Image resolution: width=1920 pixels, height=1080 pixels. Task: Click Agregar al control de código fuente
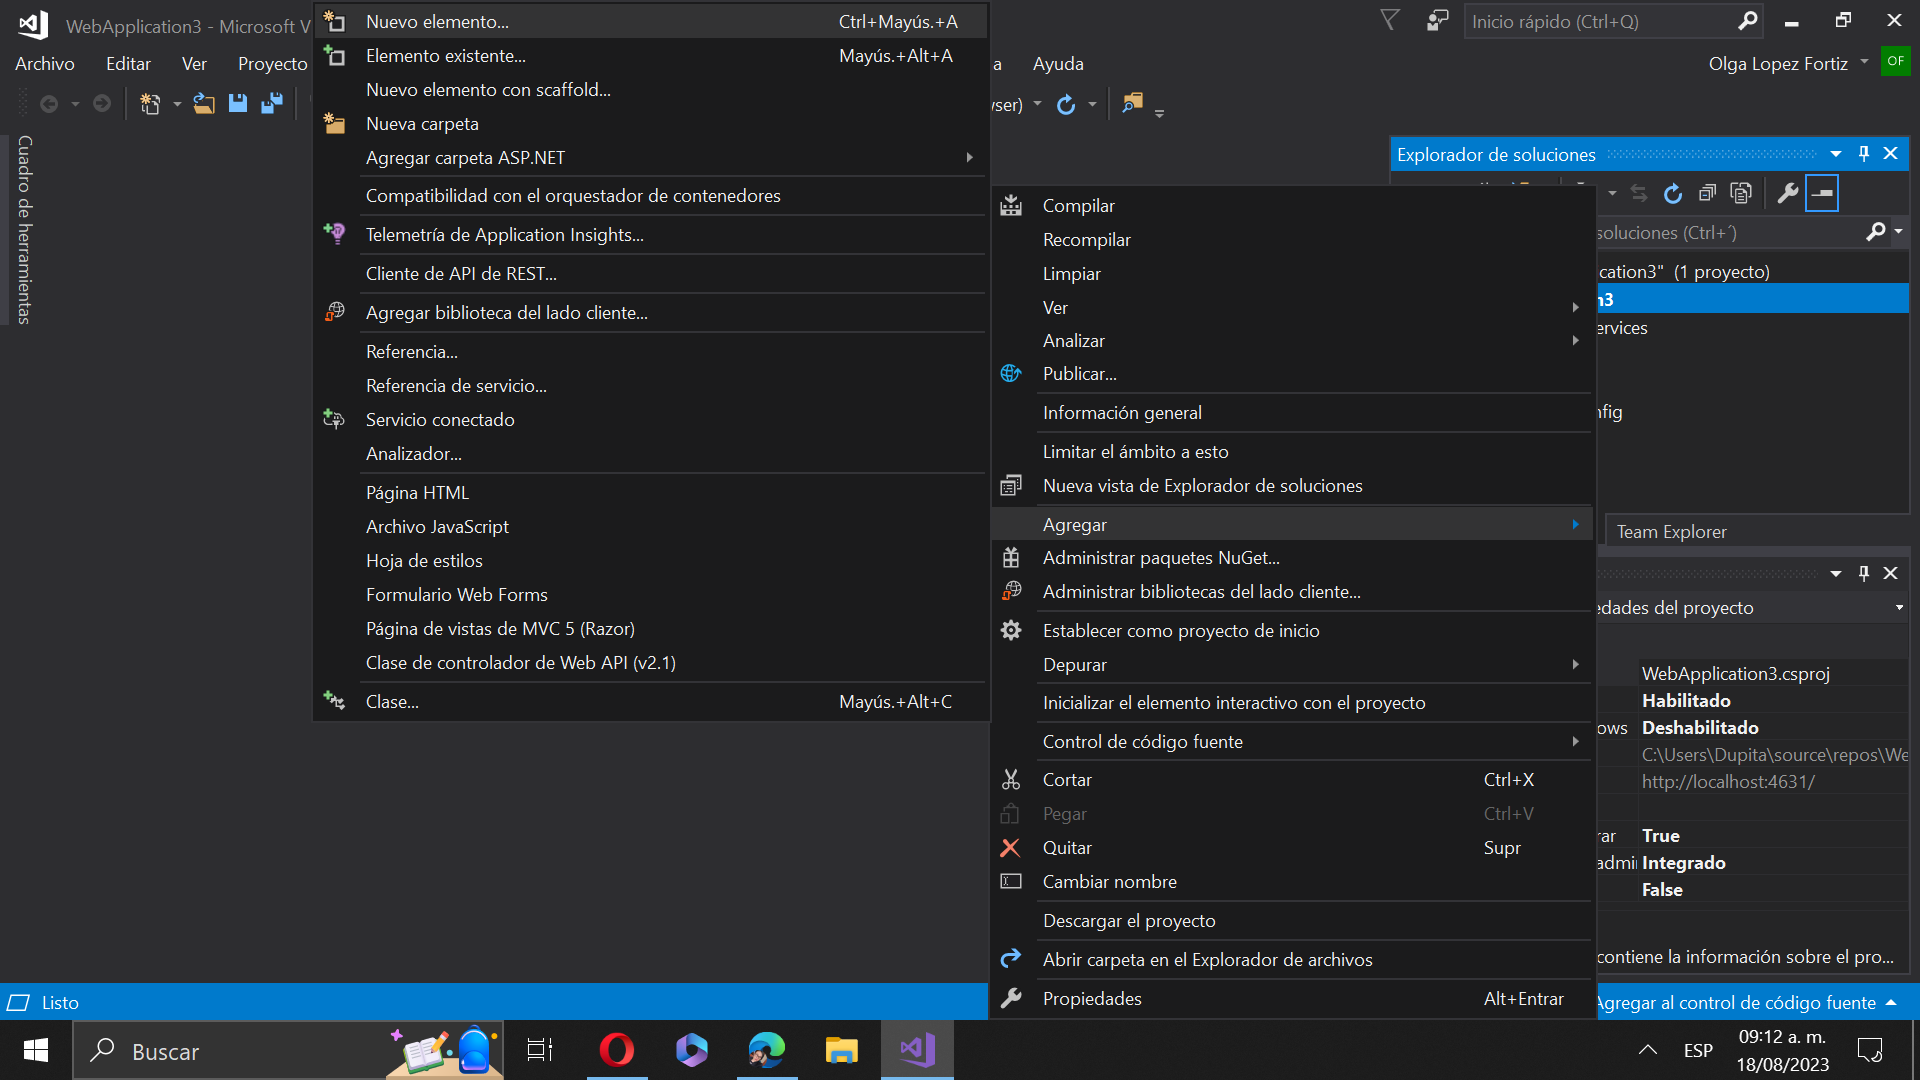tap(1735, 1002)
